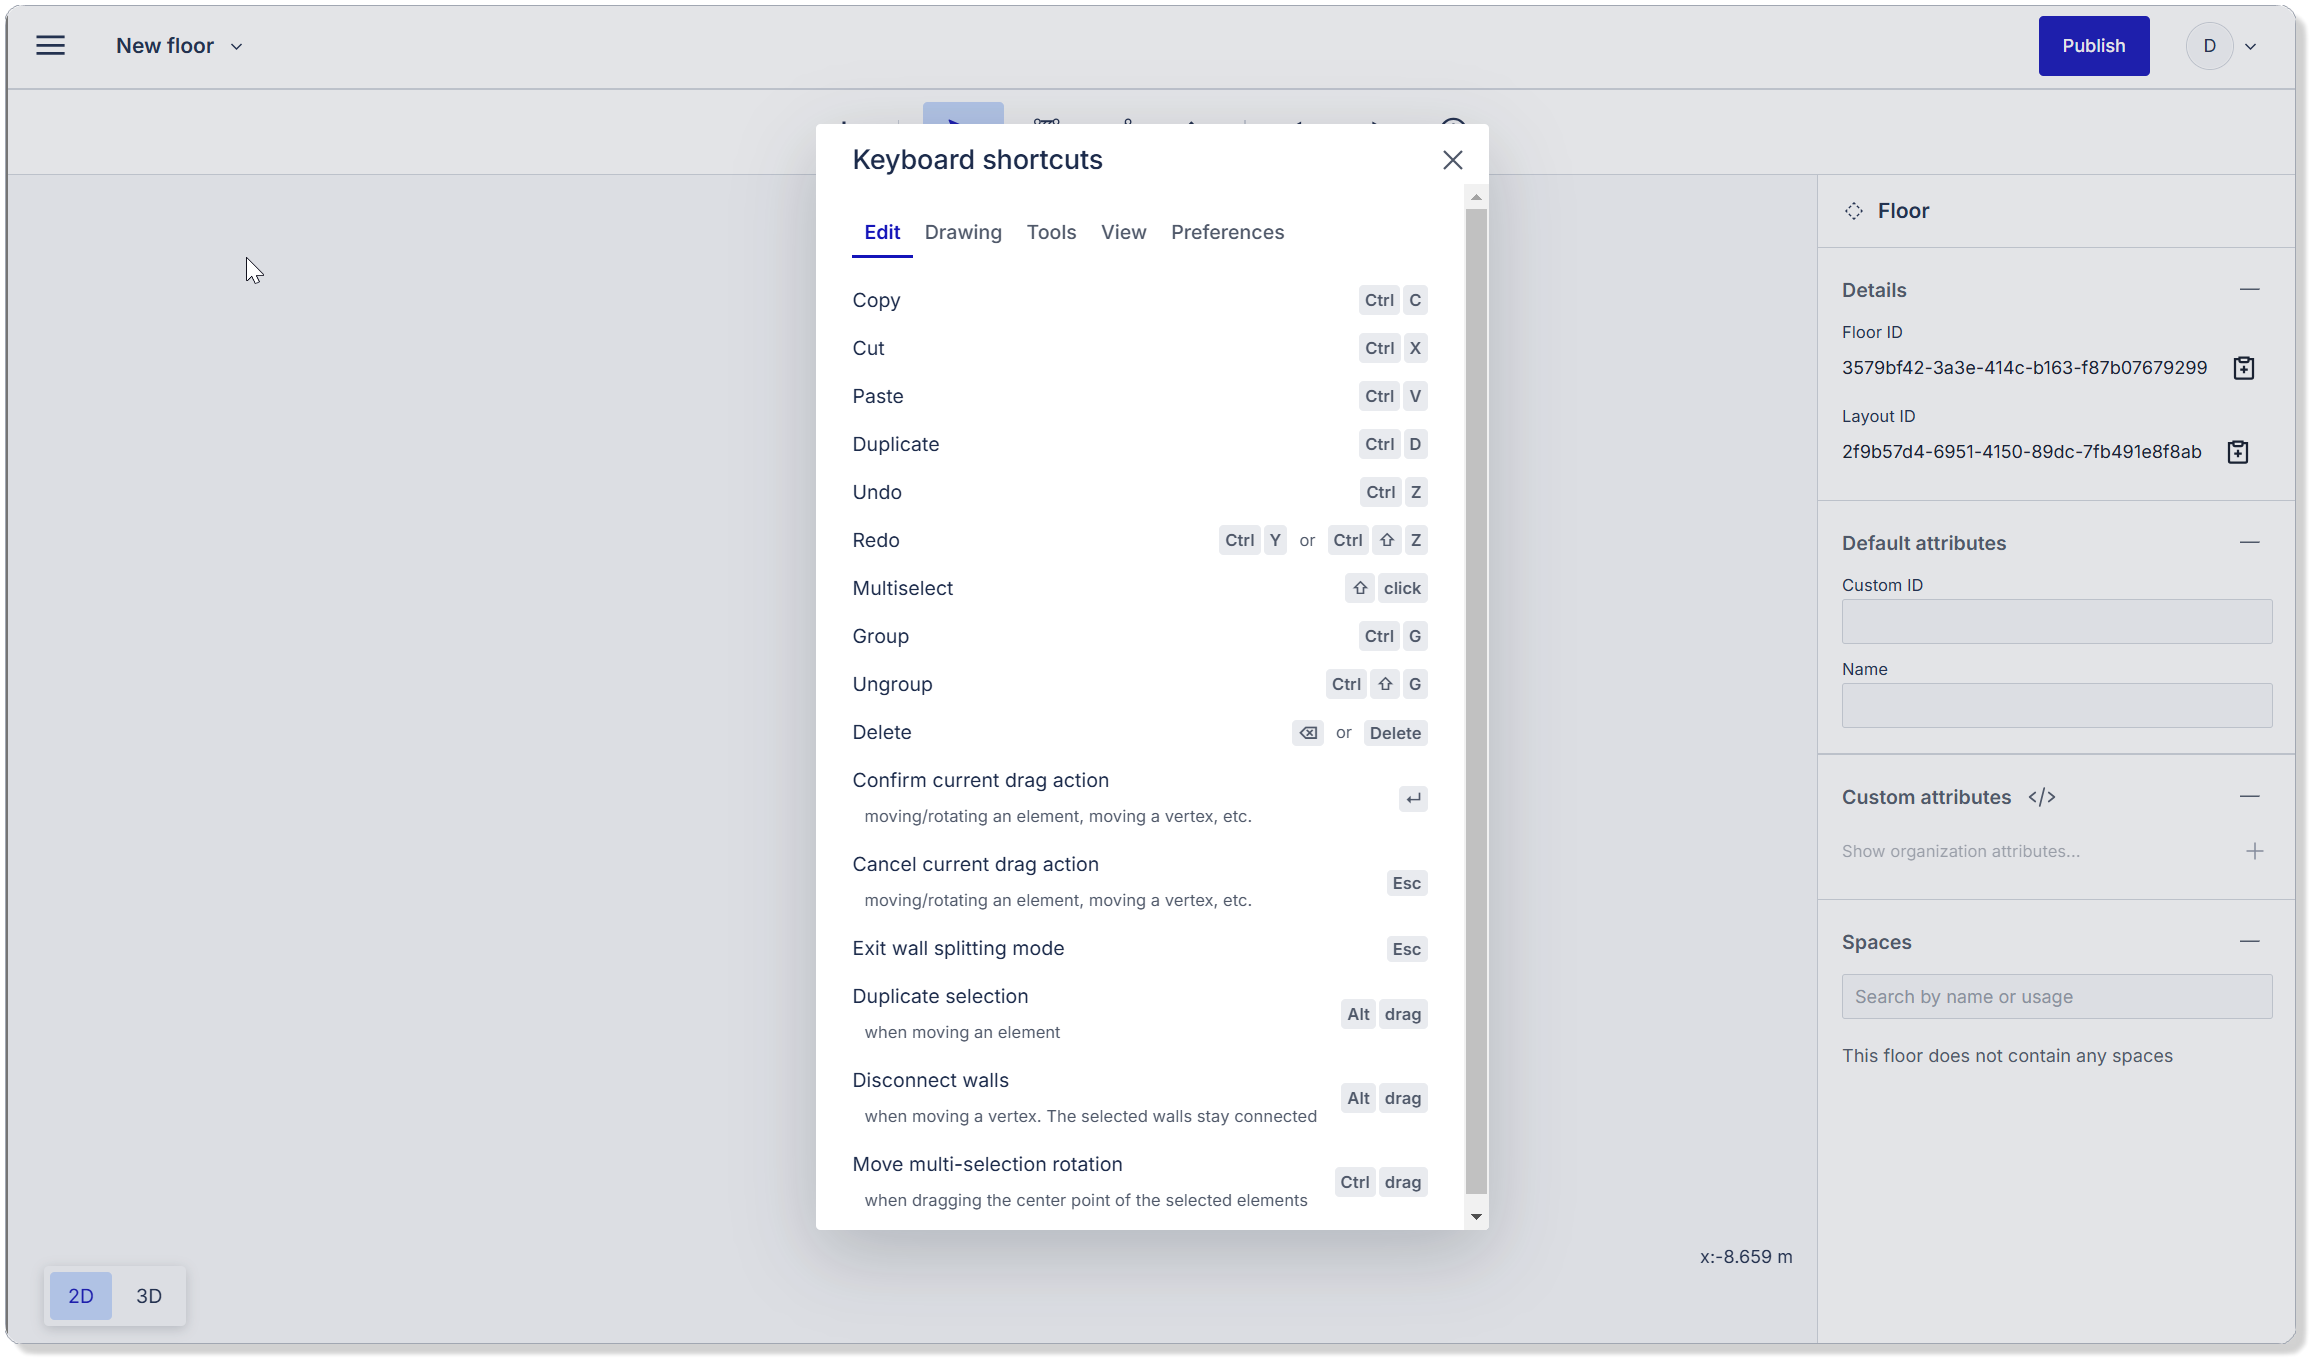Click the code icon next to Custom attributes
This screenshot has width=2311, height=1359.
[x=2042, y=797]
